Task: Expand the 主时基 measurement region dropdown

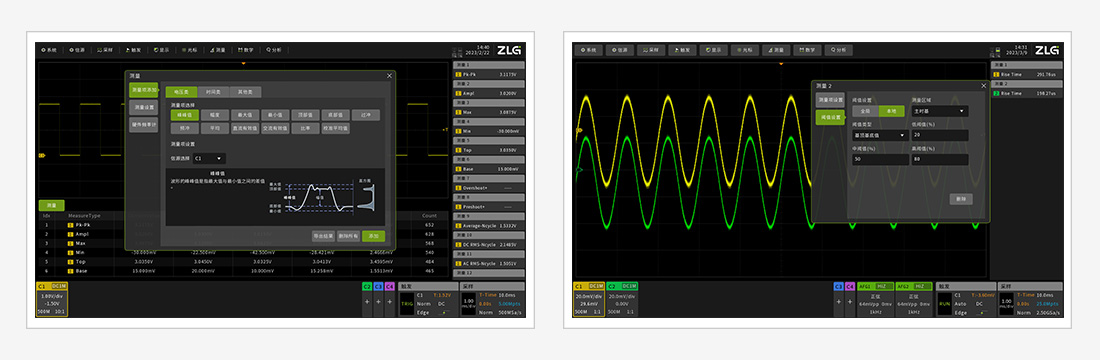Action: 939,111
